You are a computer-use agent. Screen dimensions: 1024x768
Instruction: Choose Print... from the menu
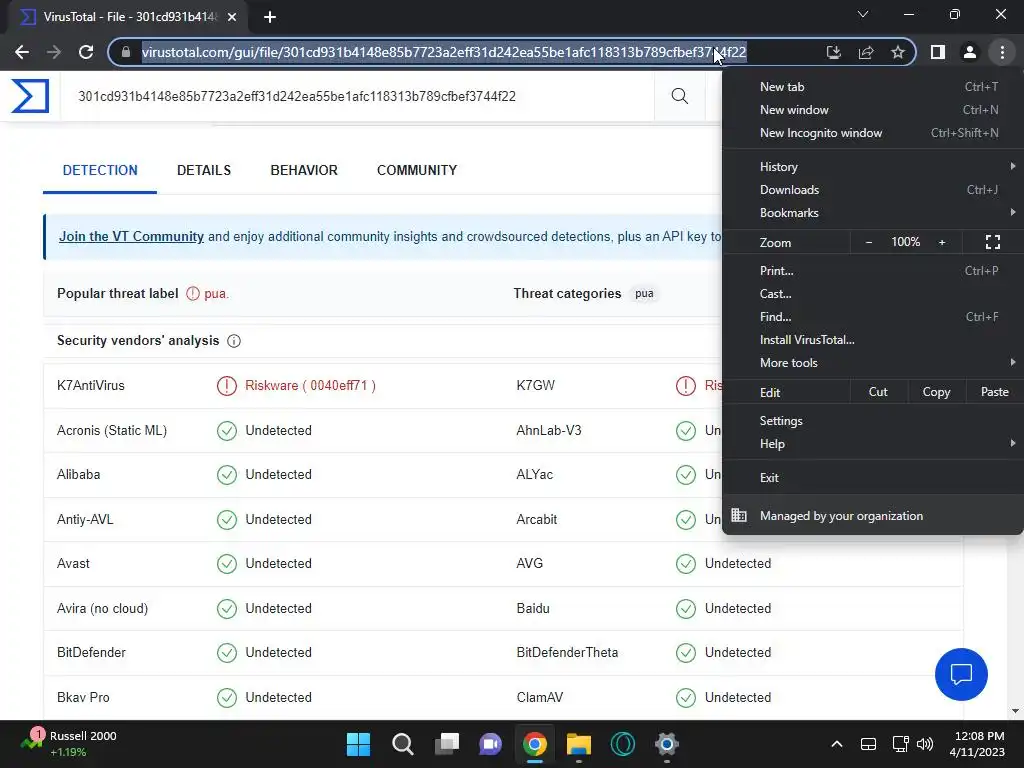tap(872, 270)
